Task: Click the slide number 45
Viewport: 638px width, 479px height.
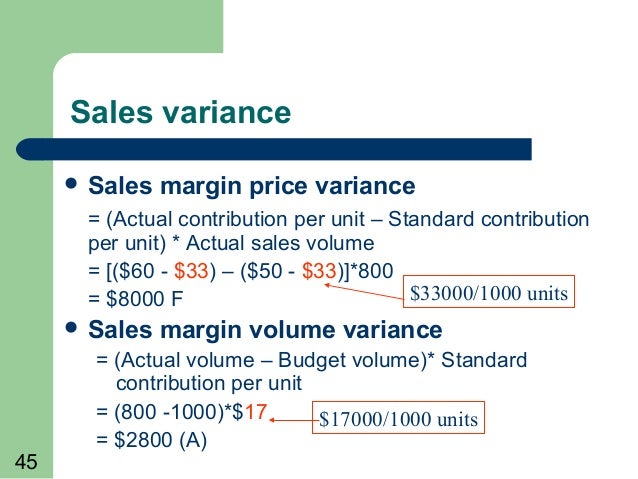Action: click(x=26, y=462)
